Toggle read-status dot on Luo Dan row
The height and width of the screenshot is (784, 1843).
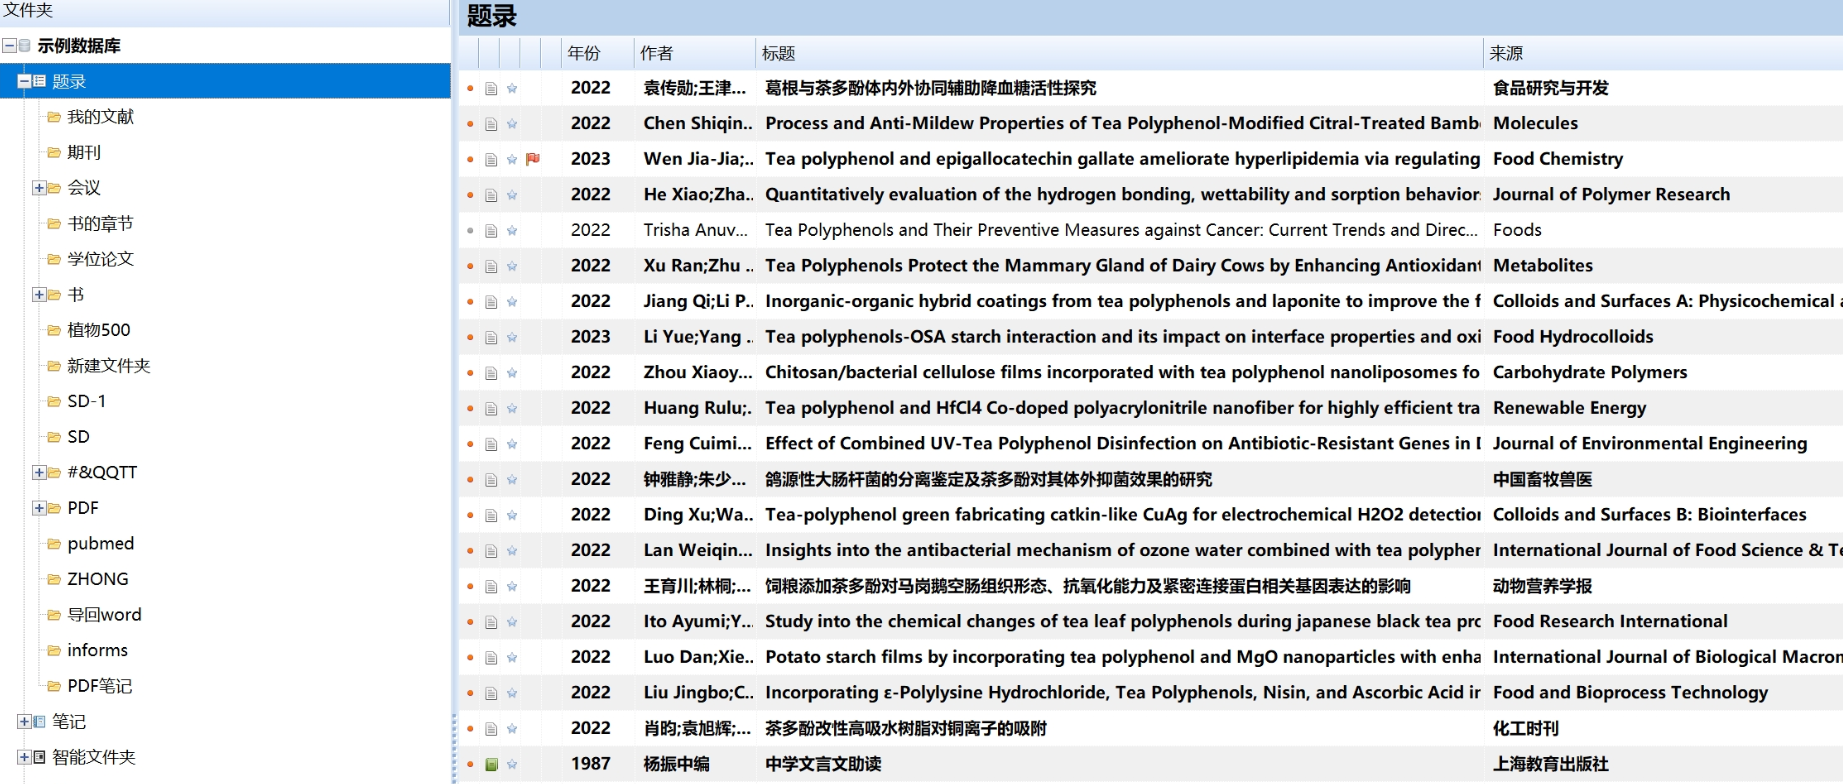tap(470, 657)
